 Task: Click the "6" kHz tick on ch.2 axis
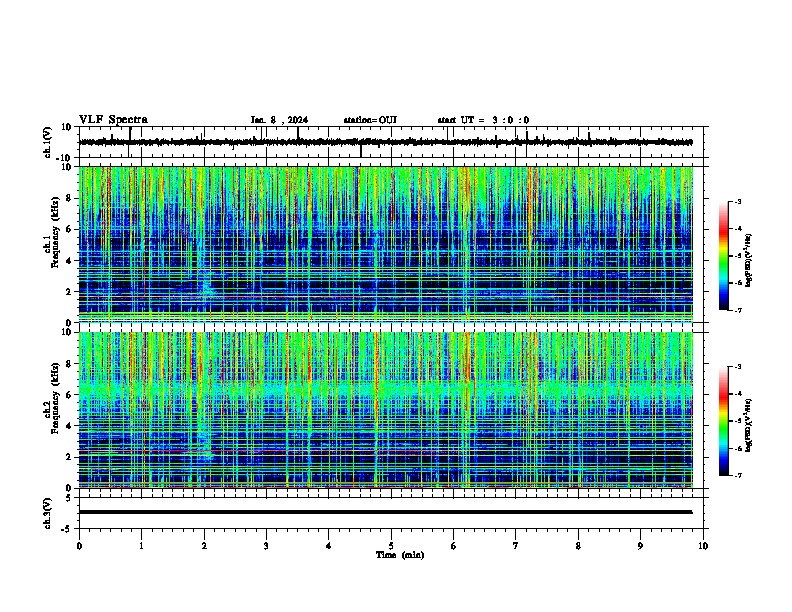70,395
